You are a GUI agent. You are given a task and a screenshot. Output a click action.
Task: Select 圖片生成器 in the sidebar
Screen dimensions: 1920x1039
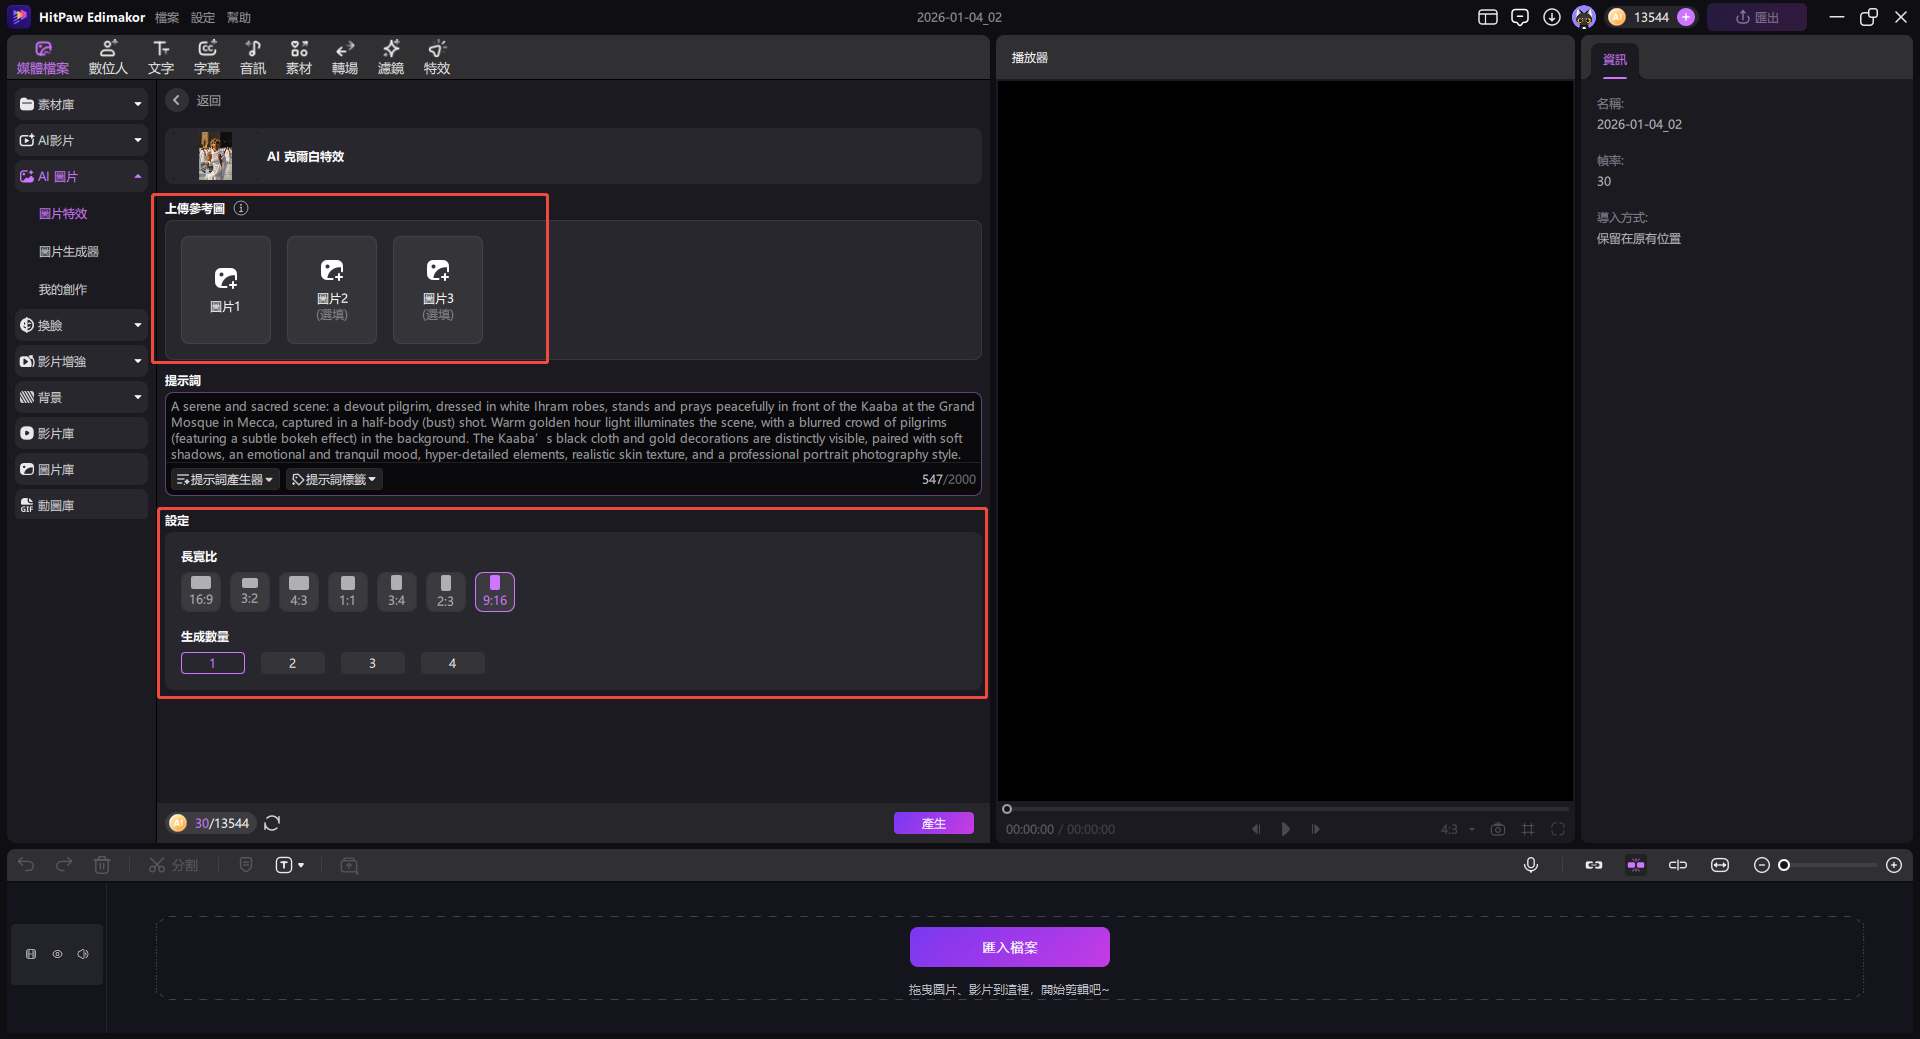point(69,251)
